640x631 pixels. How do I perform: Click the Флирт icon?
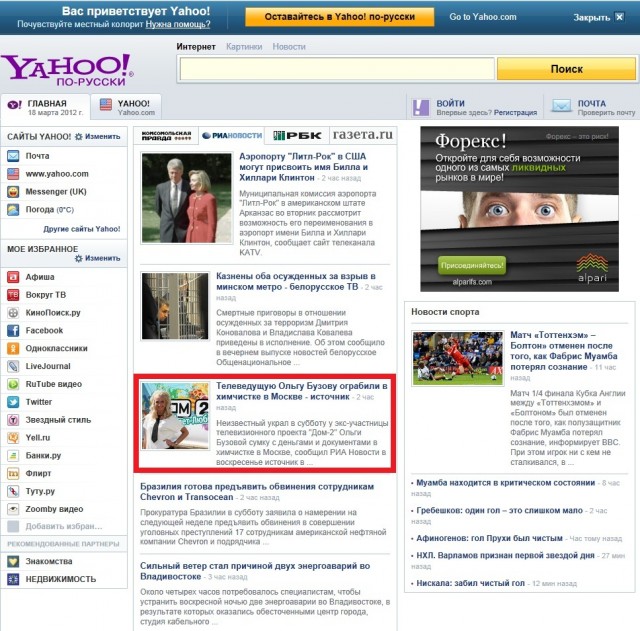[13, 473]
